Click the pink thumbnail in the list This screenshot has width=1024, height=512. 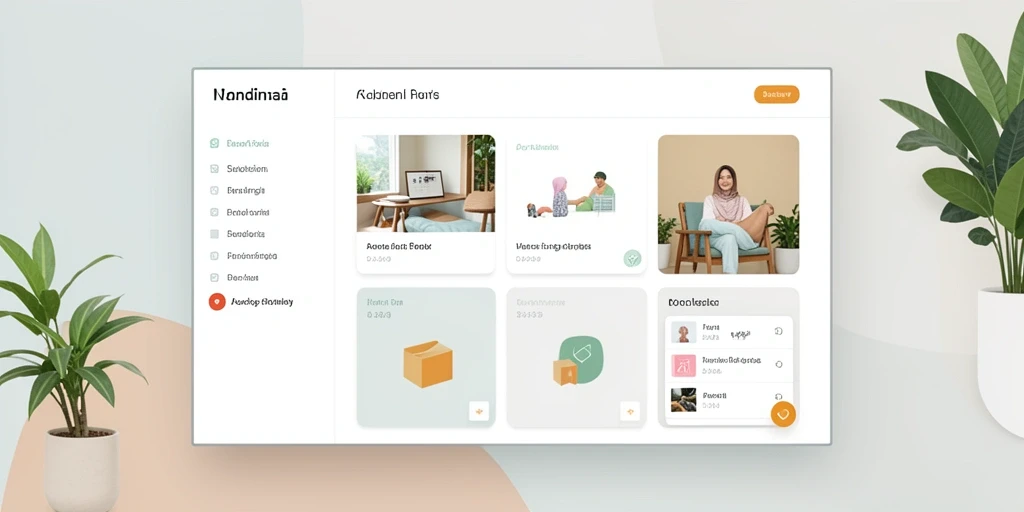coord(684,365)
